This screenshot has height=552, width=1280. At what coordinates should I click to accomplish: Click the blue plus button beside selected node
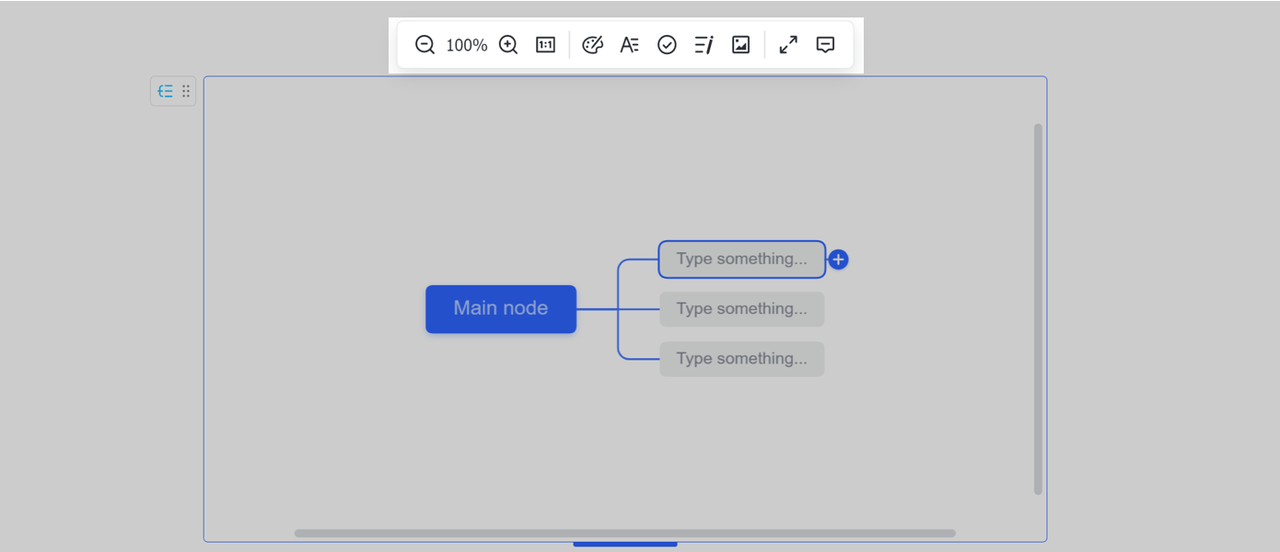coord(838,260)
